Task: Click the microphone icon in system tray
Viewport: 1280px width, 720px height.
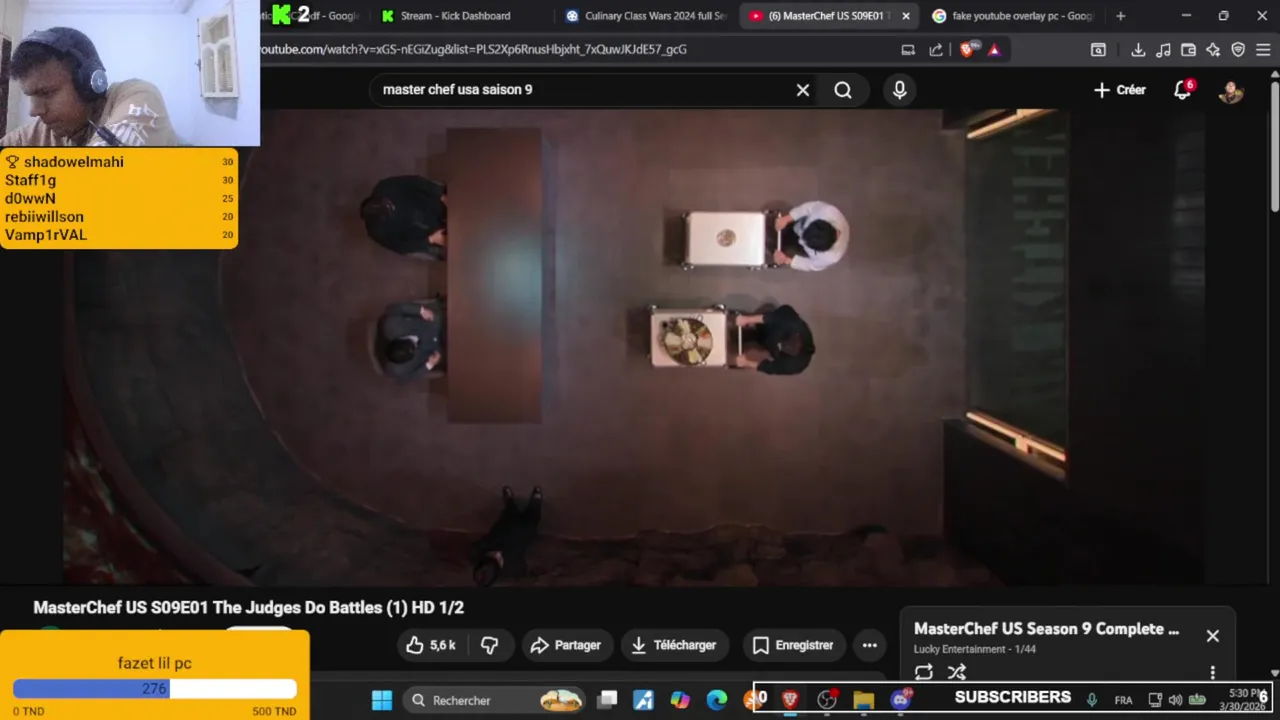Action: pos(1092,700)
